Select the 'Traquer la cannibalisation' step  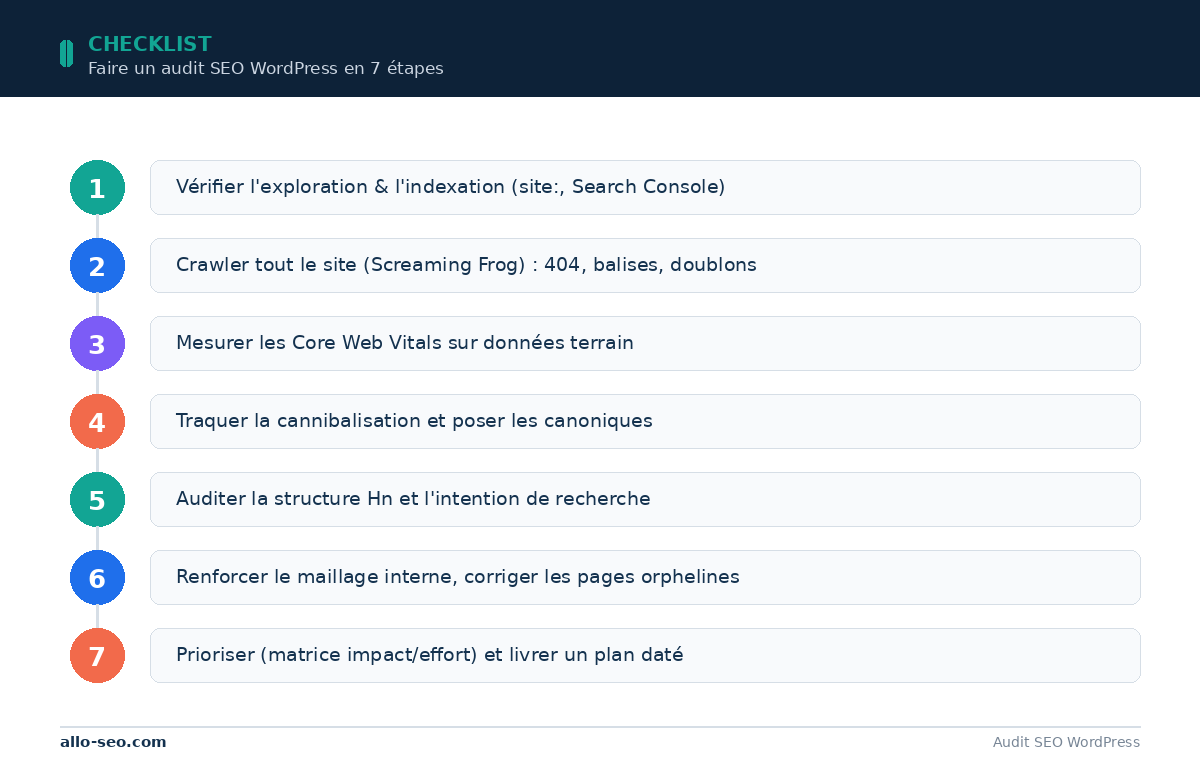click(645, 421)
